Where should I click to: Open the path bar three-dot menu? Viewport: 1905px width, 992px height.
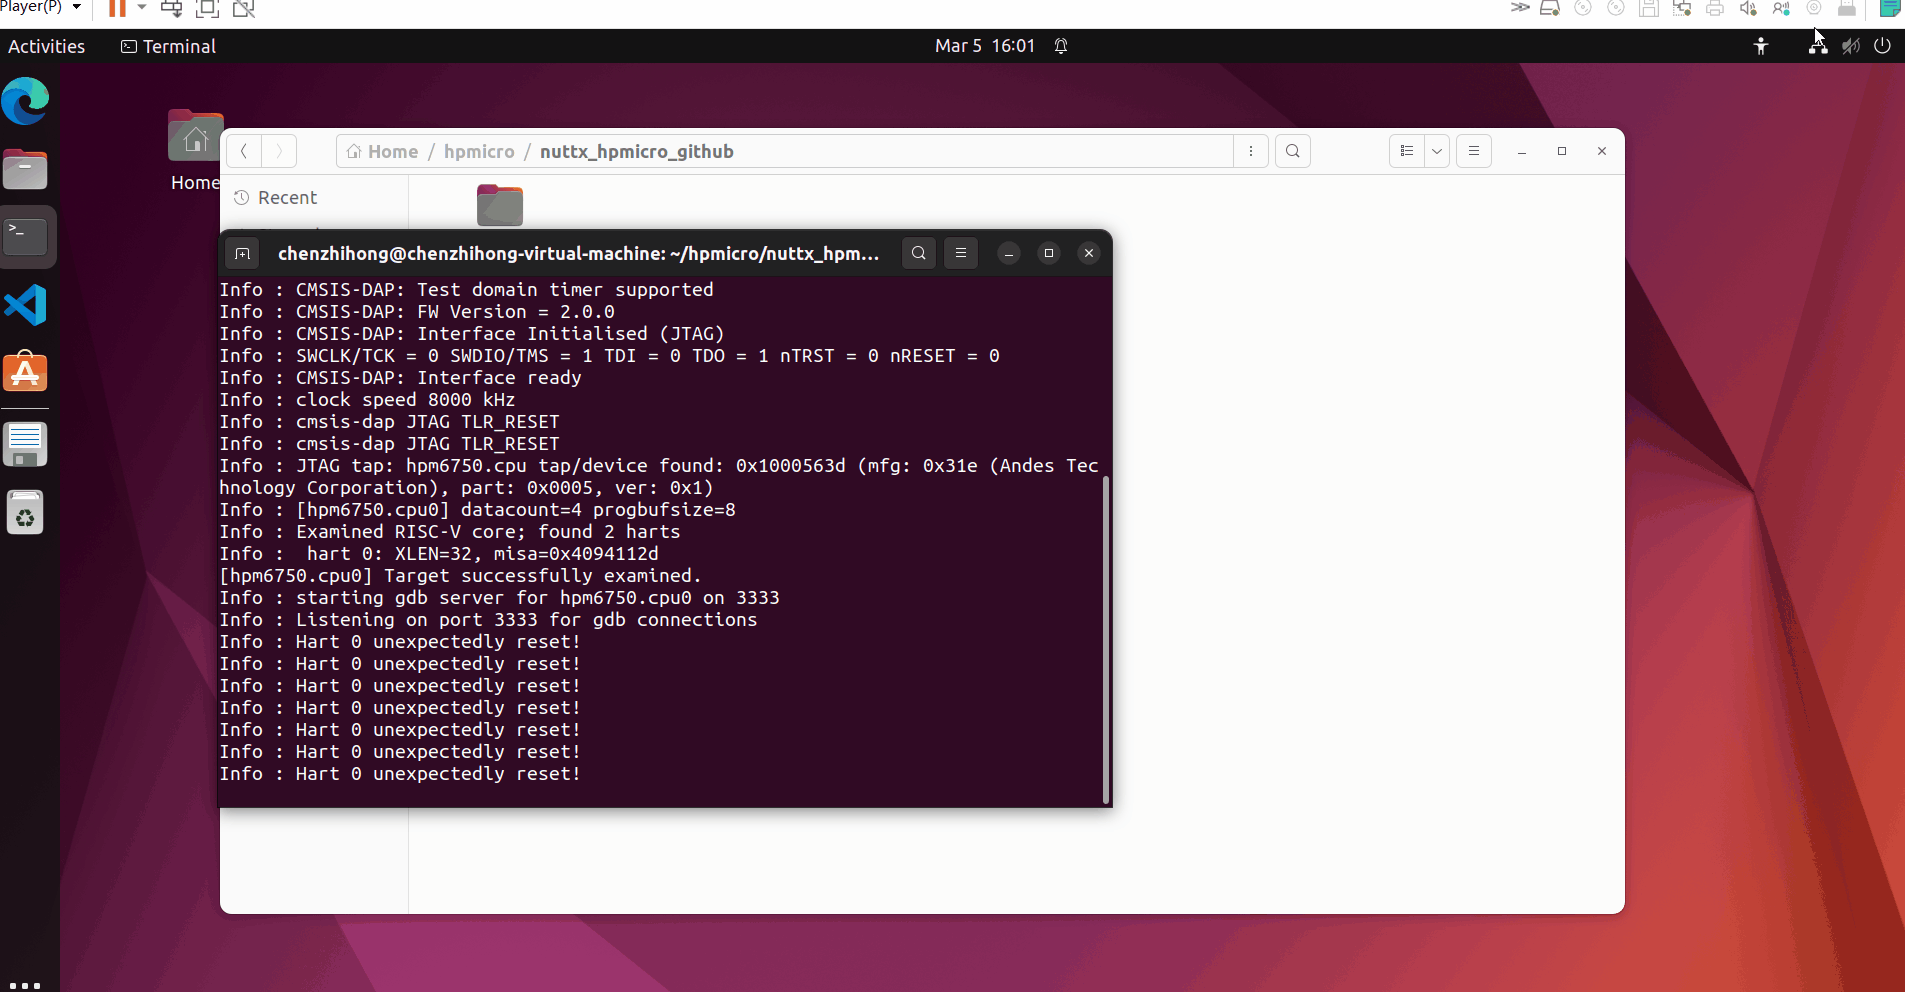click(1251, 152)
